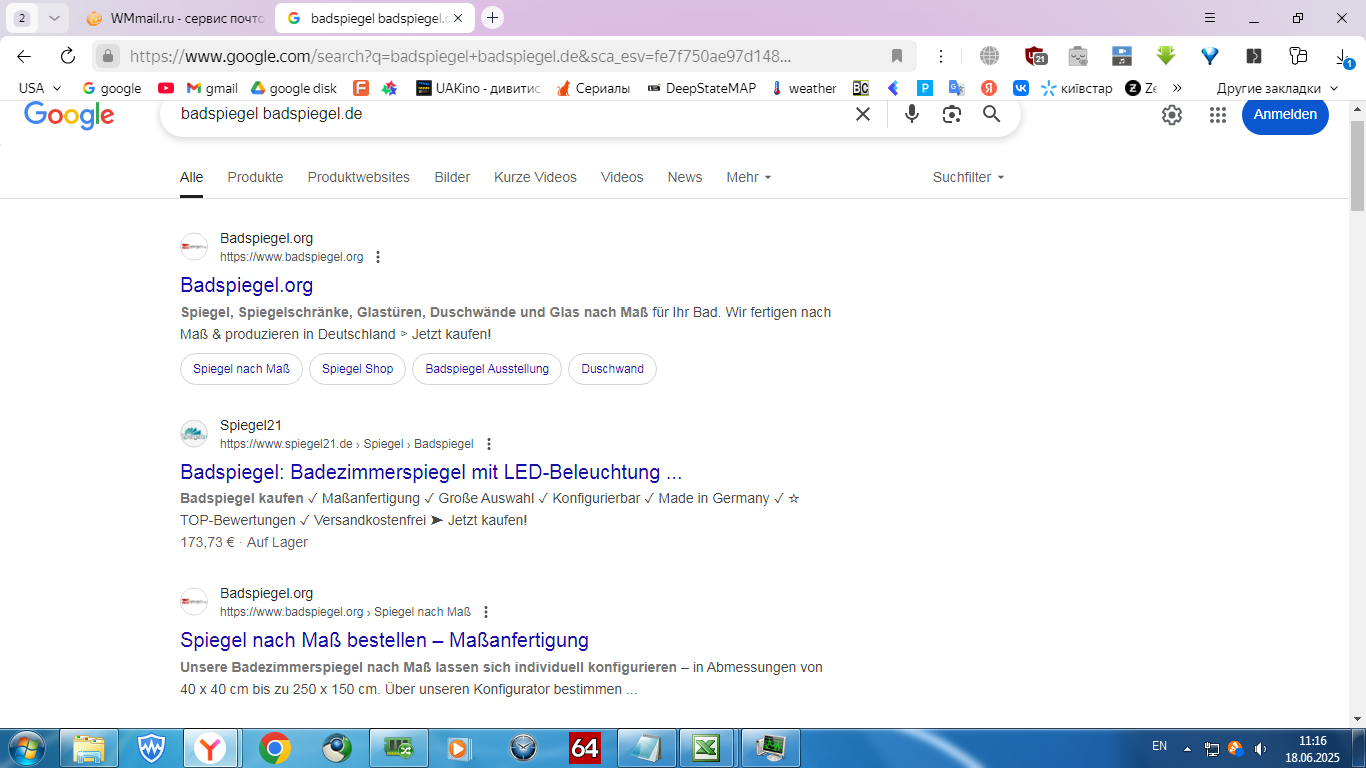The width and height of the screenshot is (1366, 768).
Task: Submit search with magnifying glass icon
Action: click(x=992, y=114)
